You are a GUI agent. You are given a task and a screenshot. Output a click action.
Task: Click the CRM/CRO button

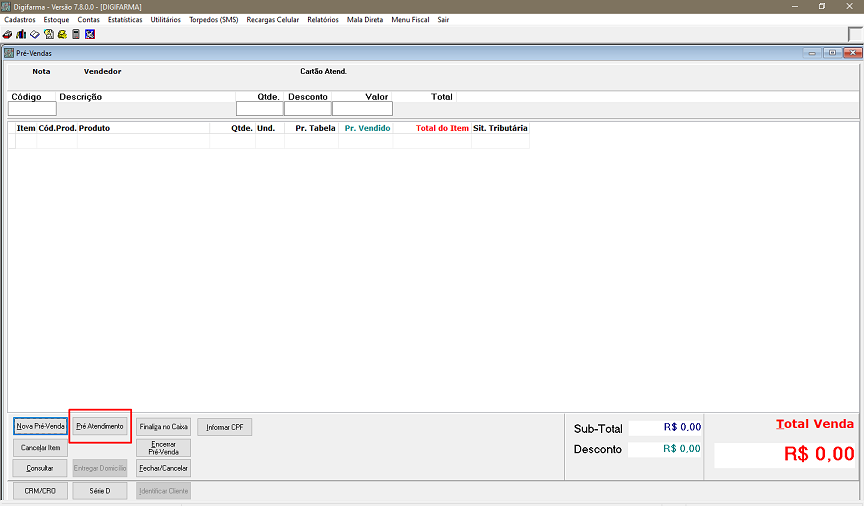(x=40, y=490)
